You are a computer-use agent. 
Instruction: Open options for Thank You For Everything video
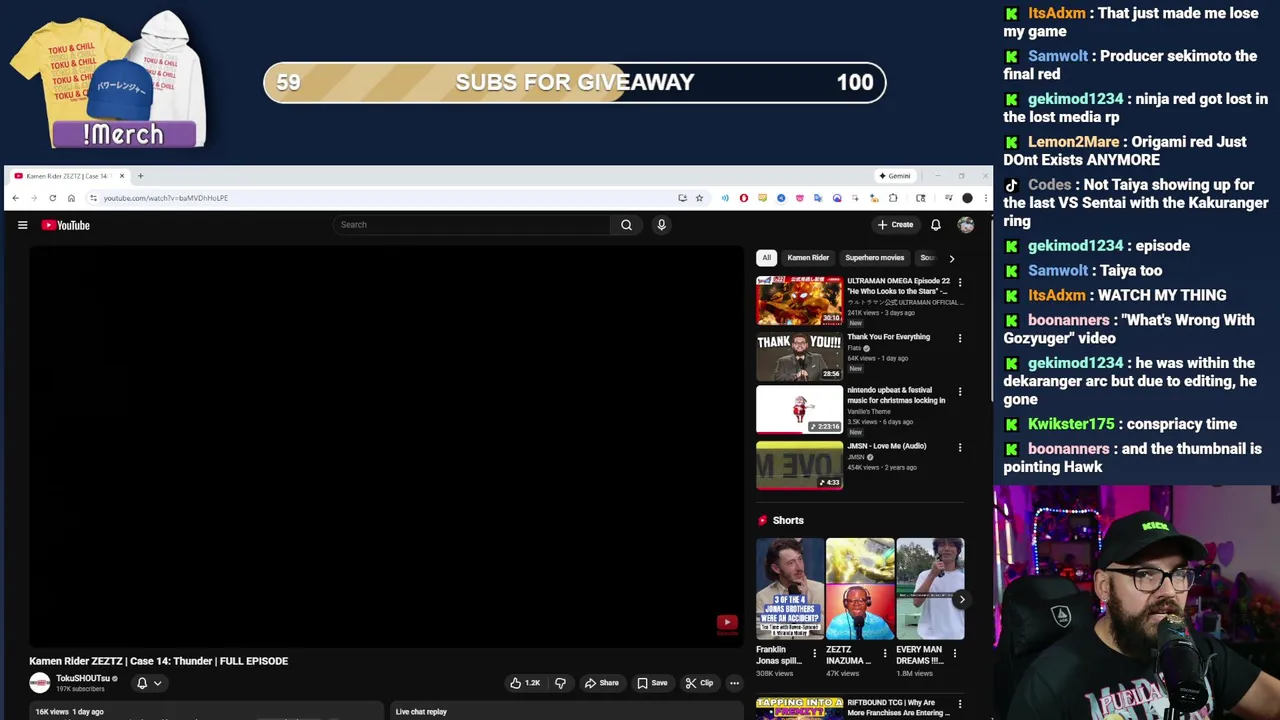[960, 338]
